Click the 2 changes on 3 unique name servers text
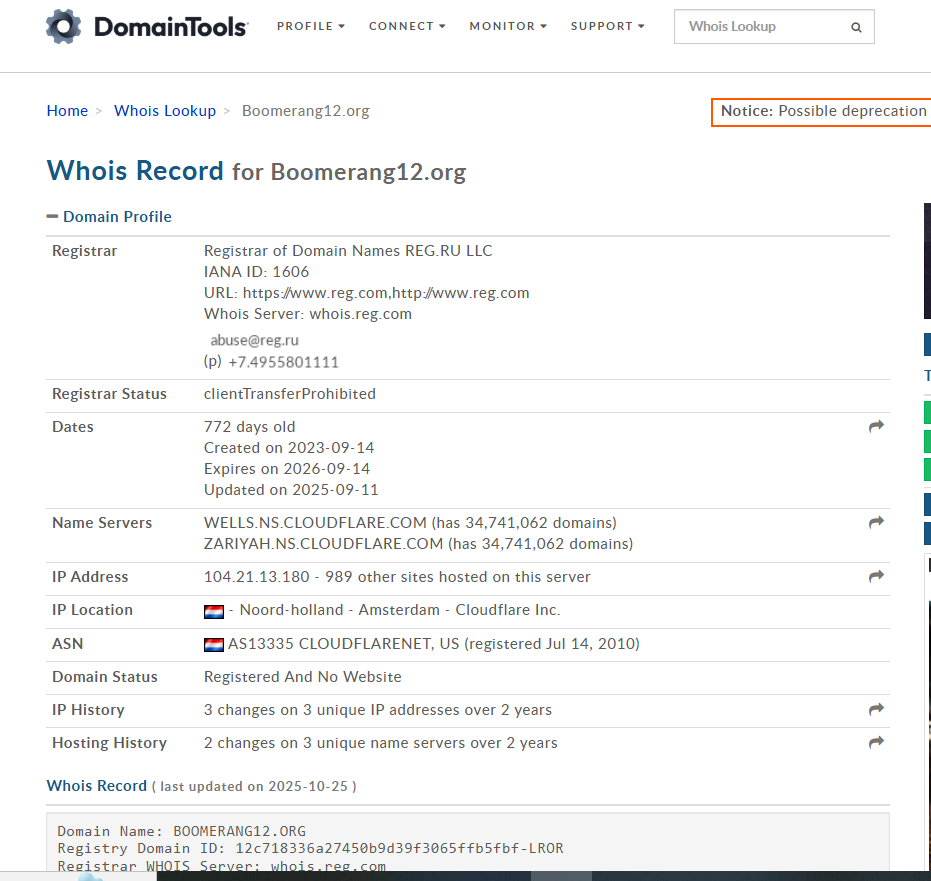The image size is (931, 881). pyautogui.click(x=381, y=743)
